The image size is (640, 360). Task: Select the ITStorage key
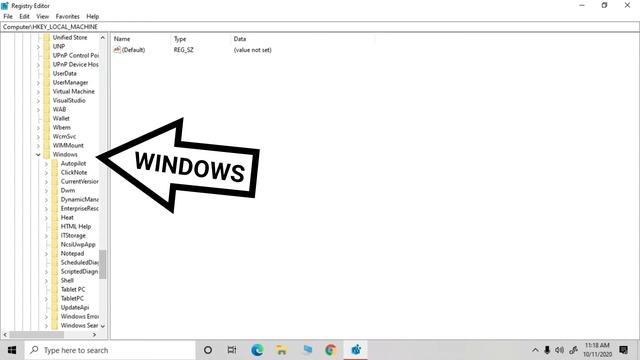[x=73, y=236]
